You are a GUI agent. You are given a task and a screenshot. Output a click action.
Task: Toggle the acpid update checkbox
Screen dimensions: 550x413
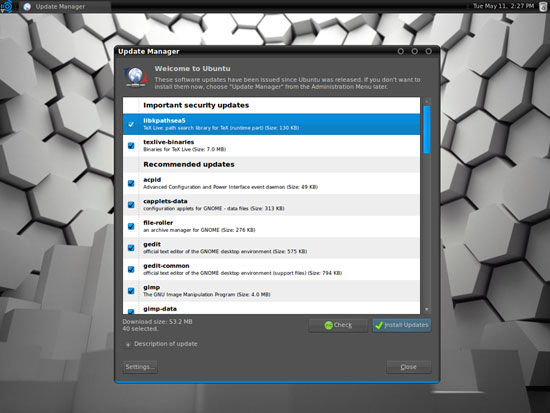click(x=131, y=183)
